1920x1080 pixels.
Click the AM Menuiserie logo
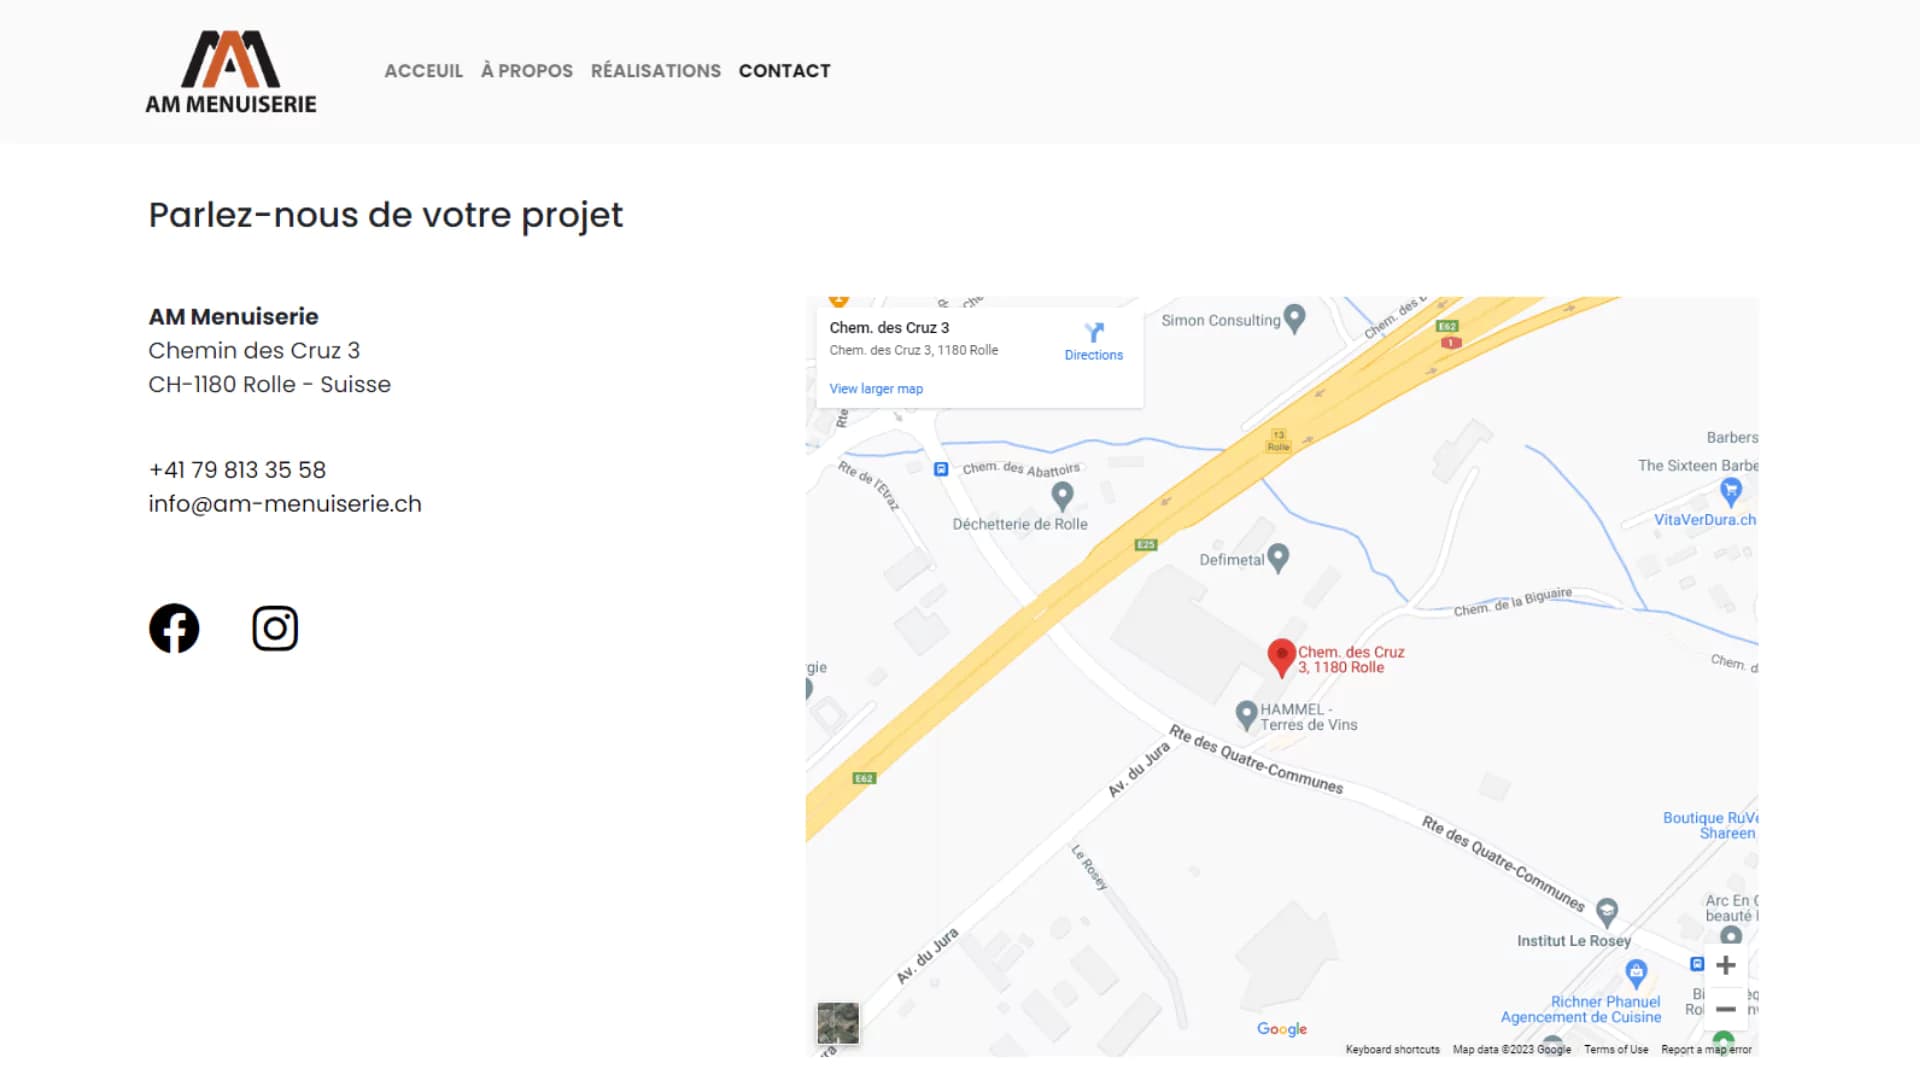click(231, 64)
